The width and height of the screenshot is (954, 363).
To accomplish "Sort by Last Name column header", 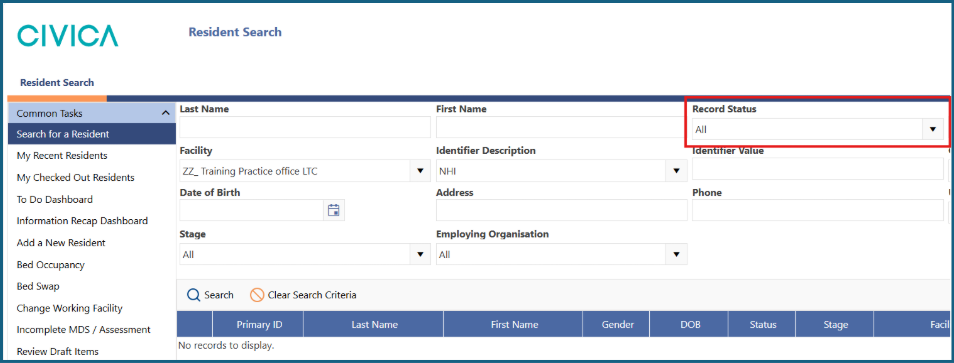I will point(374,325).
